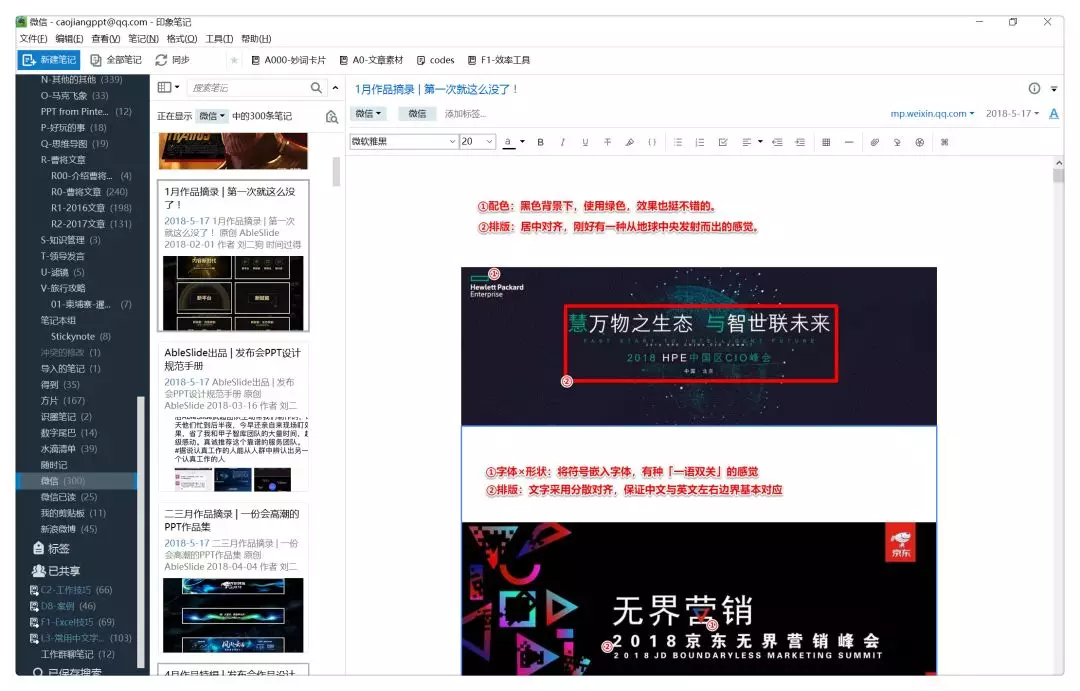Open the 帮助(H) menu
The height and width of the screenshot is (691, 1080).
tap(256, 39)
